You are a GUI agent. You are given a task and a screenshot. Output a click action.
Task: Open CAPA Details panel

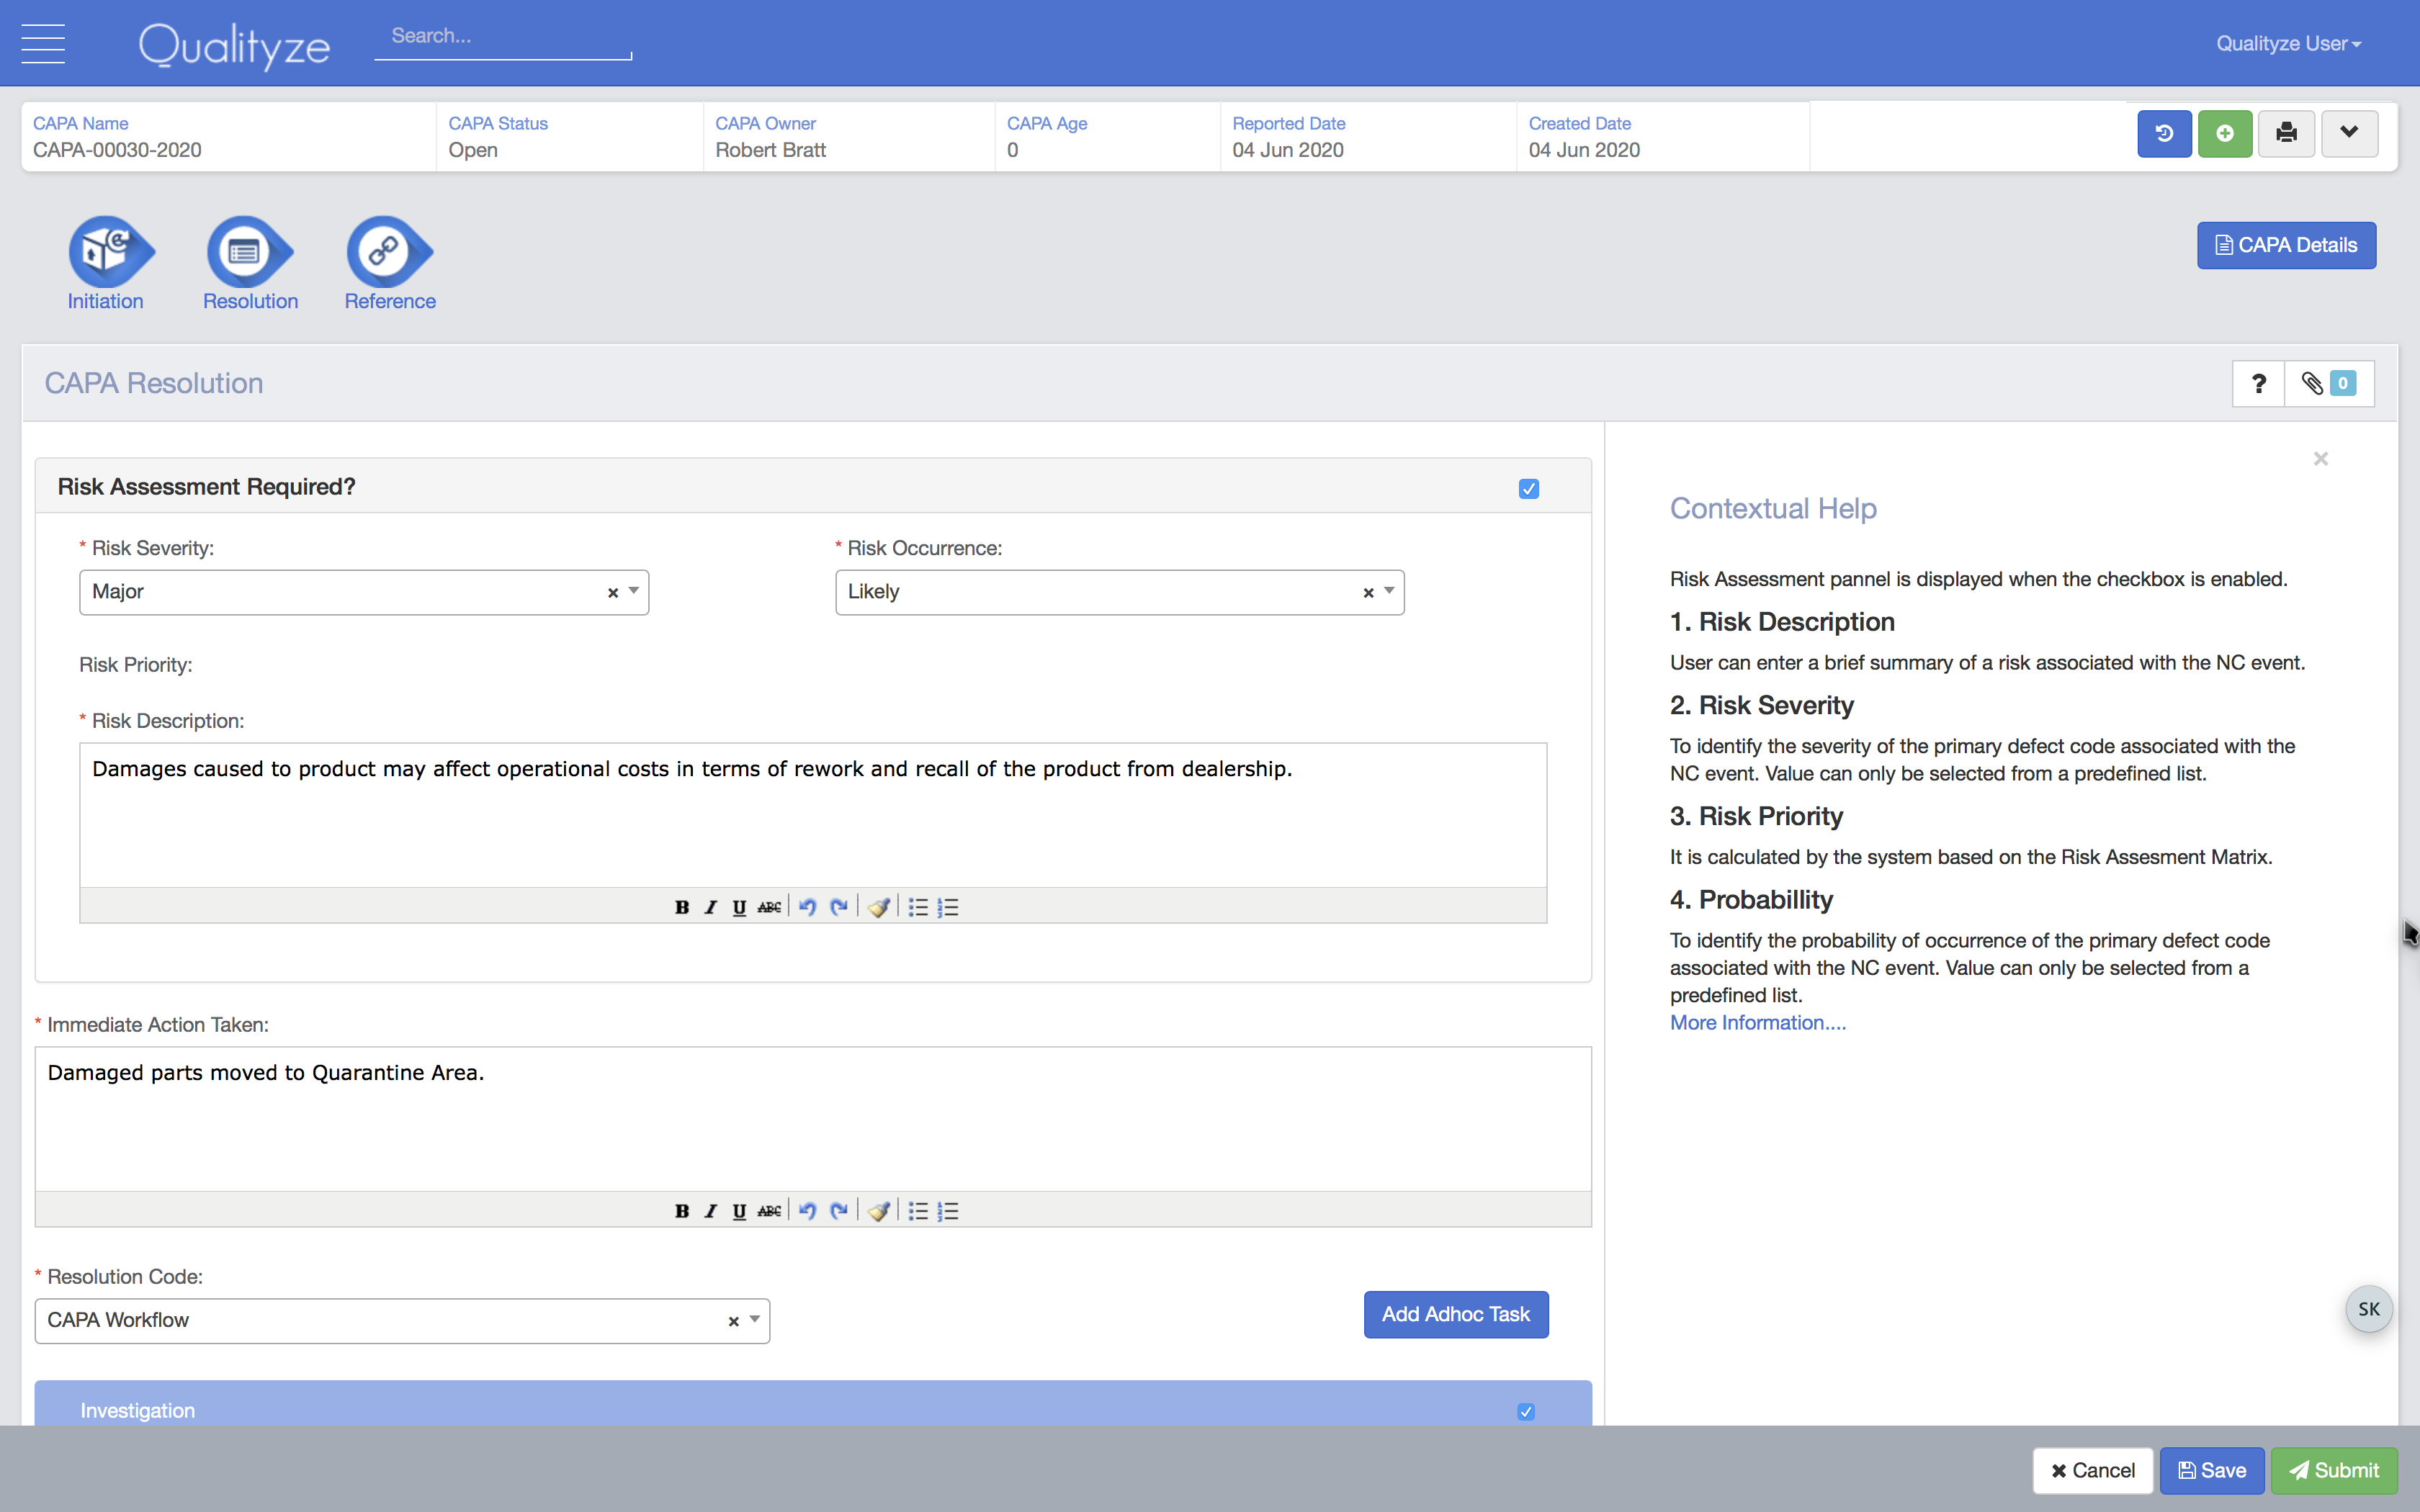2286,244
